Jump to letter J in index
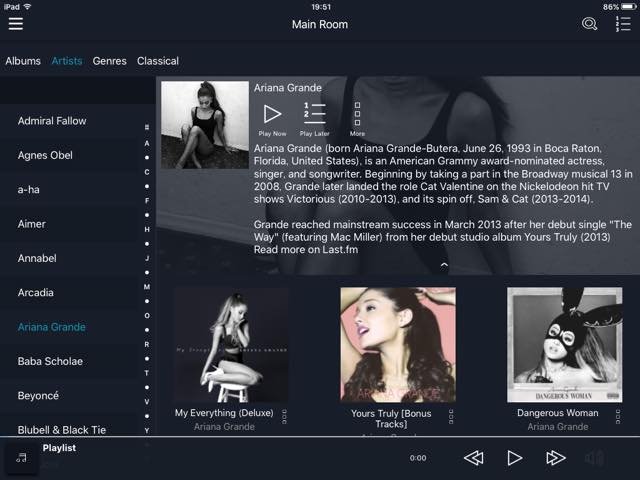The image size is (640, 480). (x=147, y=258)
